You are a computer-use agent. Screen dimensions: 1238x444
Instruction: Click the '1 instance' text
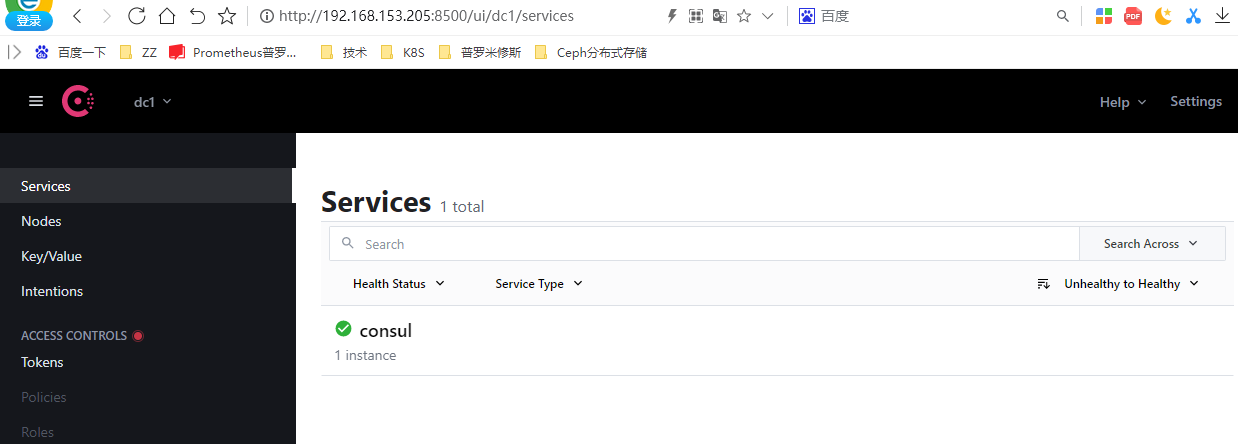coord(365,355)
